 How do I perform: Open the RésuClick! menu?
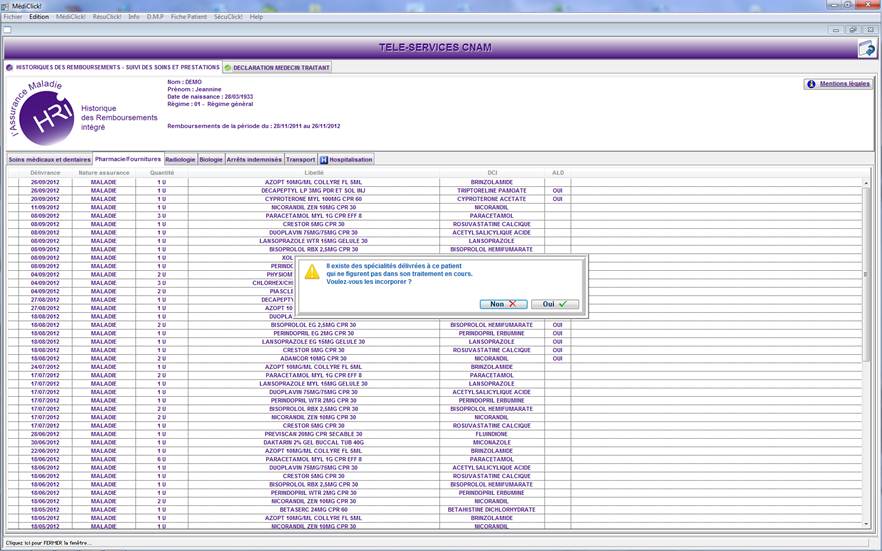107,17
